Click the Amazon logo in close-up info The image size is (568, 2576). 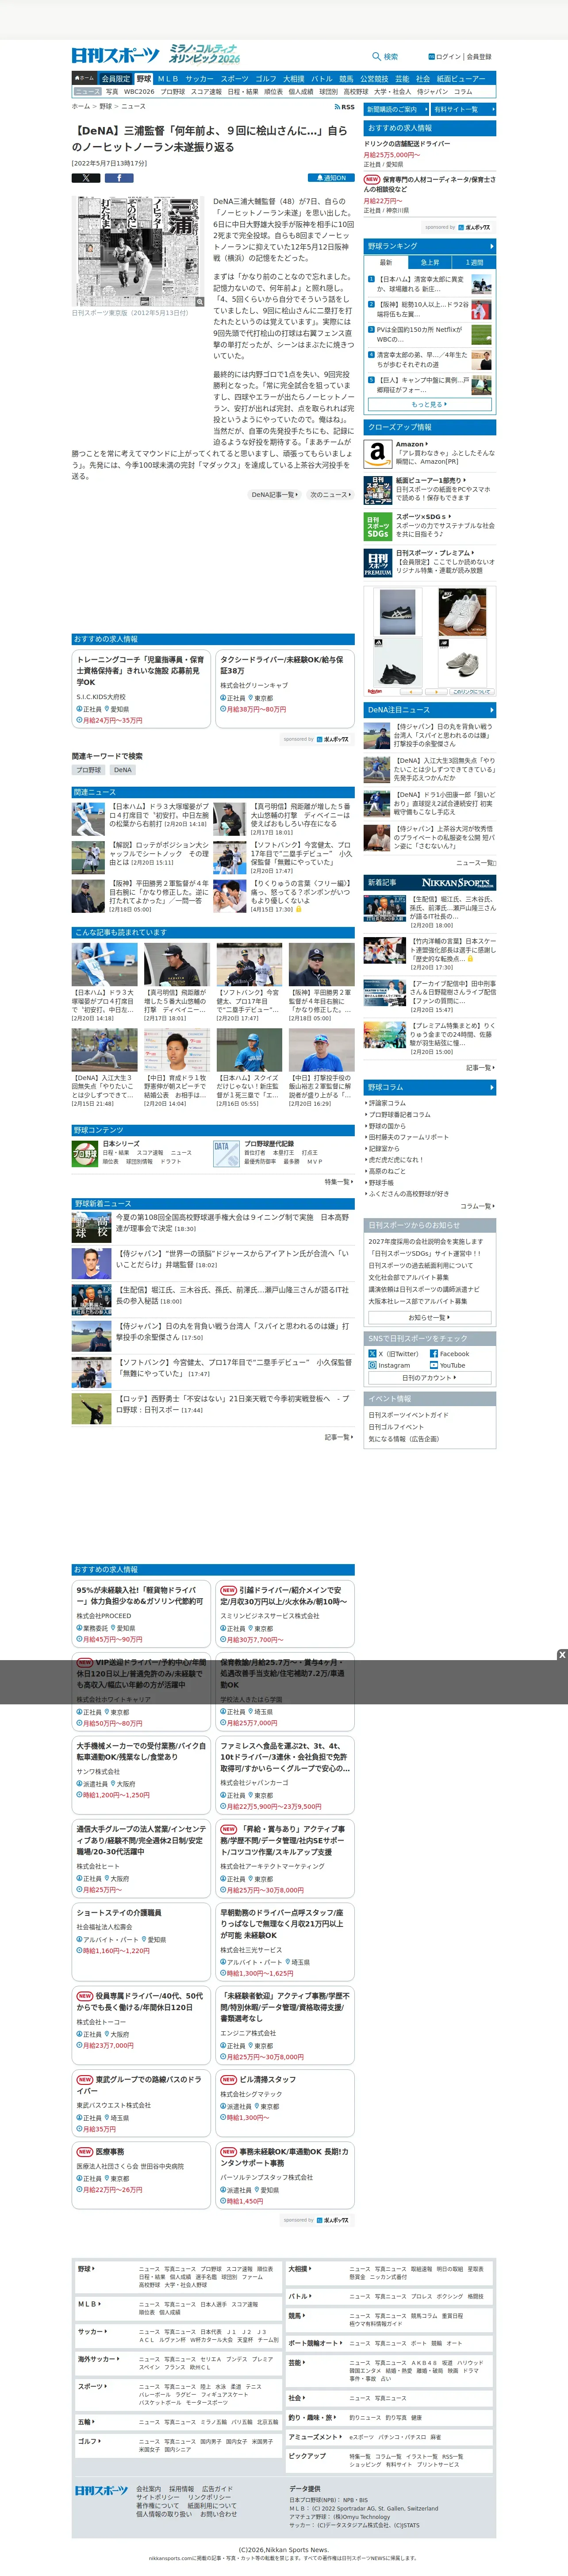point(377,453)
